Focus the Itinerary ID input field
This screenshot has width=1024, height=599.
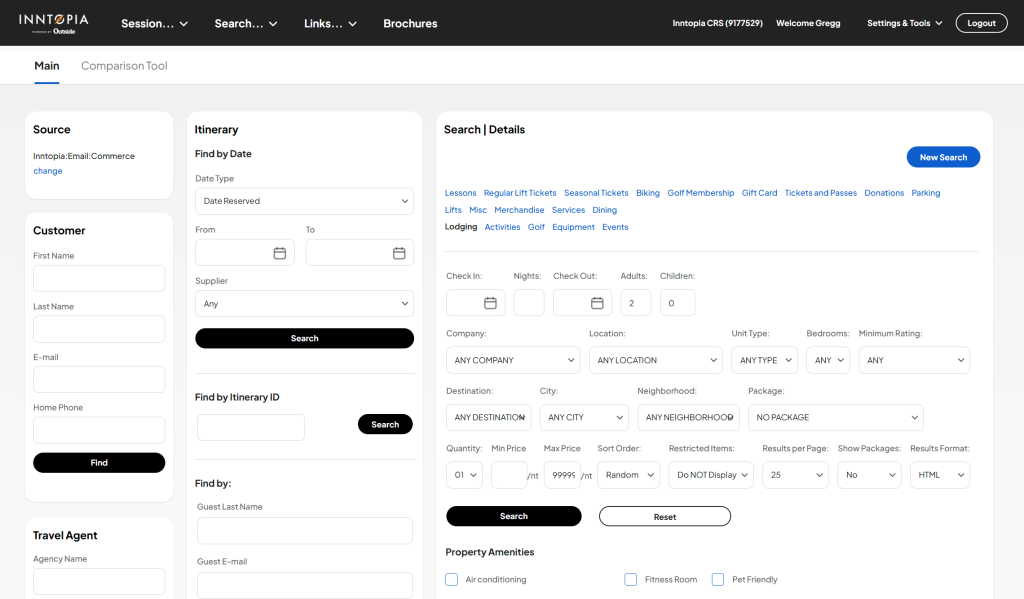(251, 427)
